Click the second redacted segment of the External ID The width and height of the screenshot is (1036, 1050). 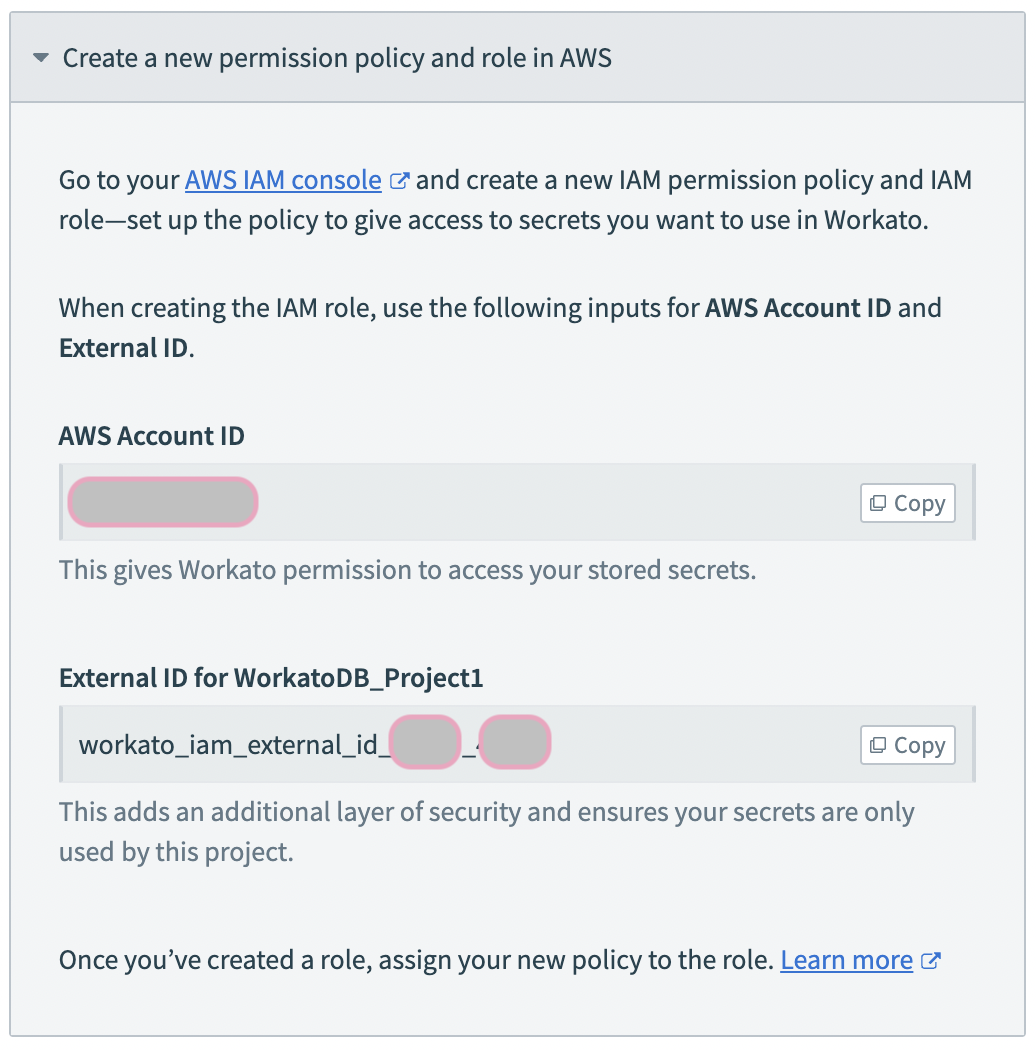click(514, 742)
